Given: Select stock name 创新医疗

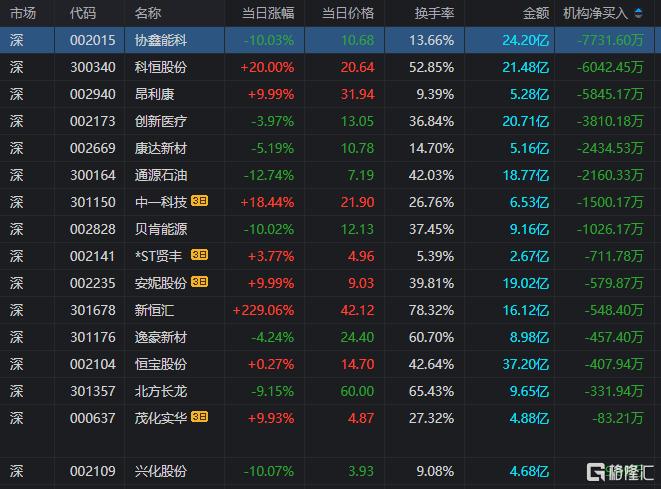Looking at the screenshot, I should (x=161, y=121).
